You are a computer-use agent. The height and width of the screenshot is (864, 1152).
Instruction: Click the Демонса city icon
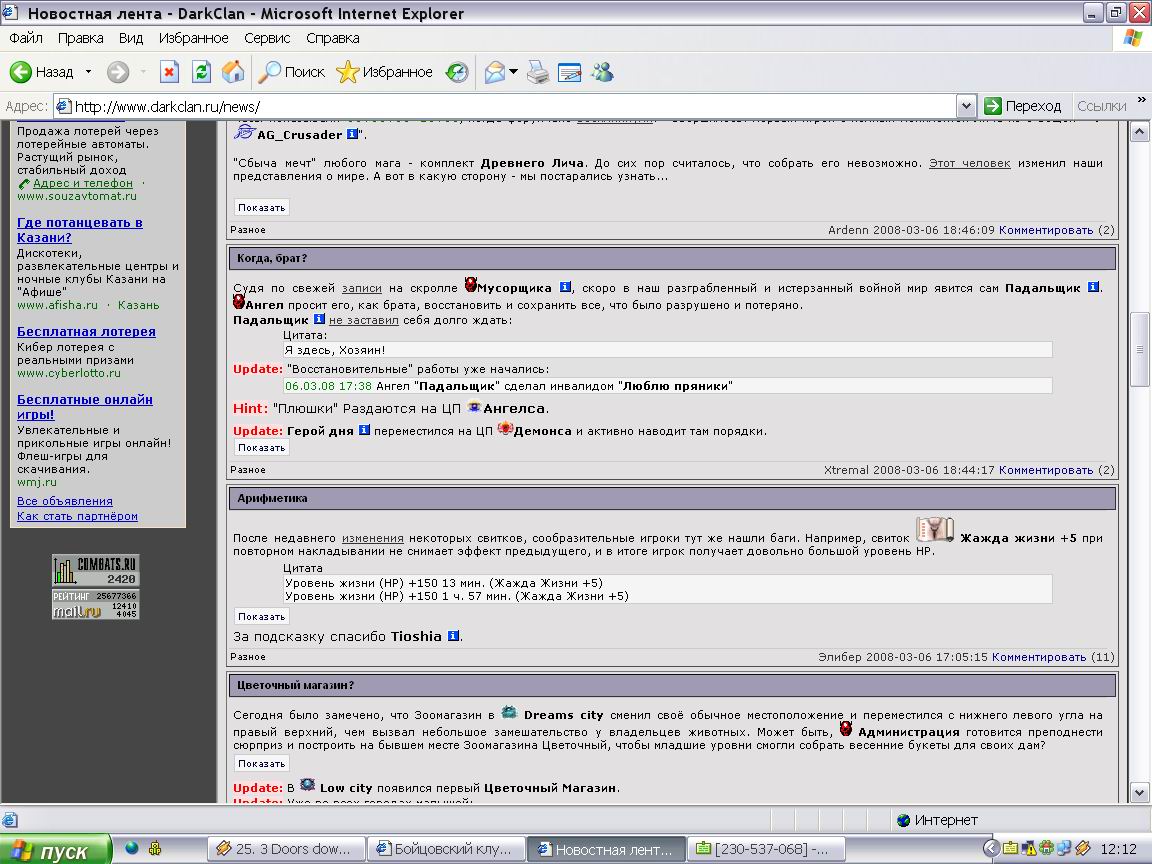click(x=505, y=429)
